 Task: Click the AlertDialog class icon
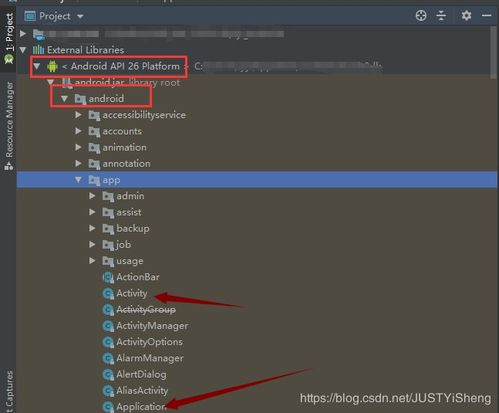[x=108, y=375]
